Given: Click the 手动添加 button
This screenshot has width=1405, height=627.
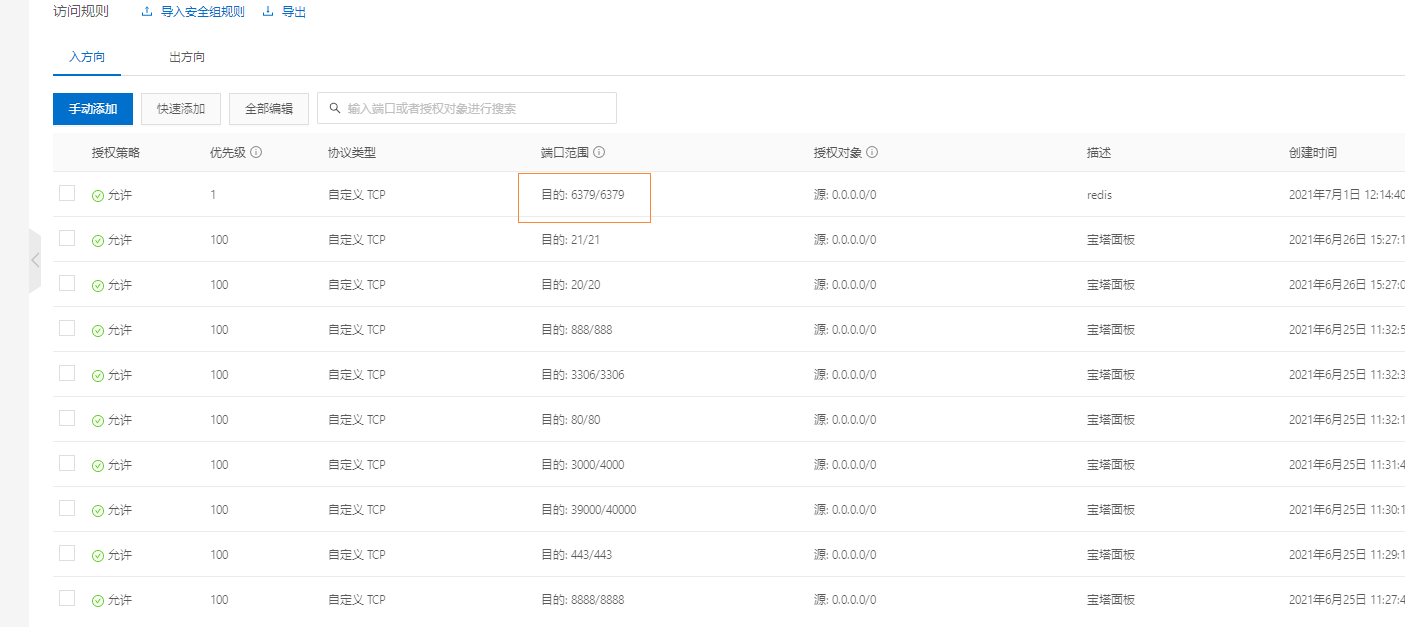Looking at the screenshot, I should 93,109.
